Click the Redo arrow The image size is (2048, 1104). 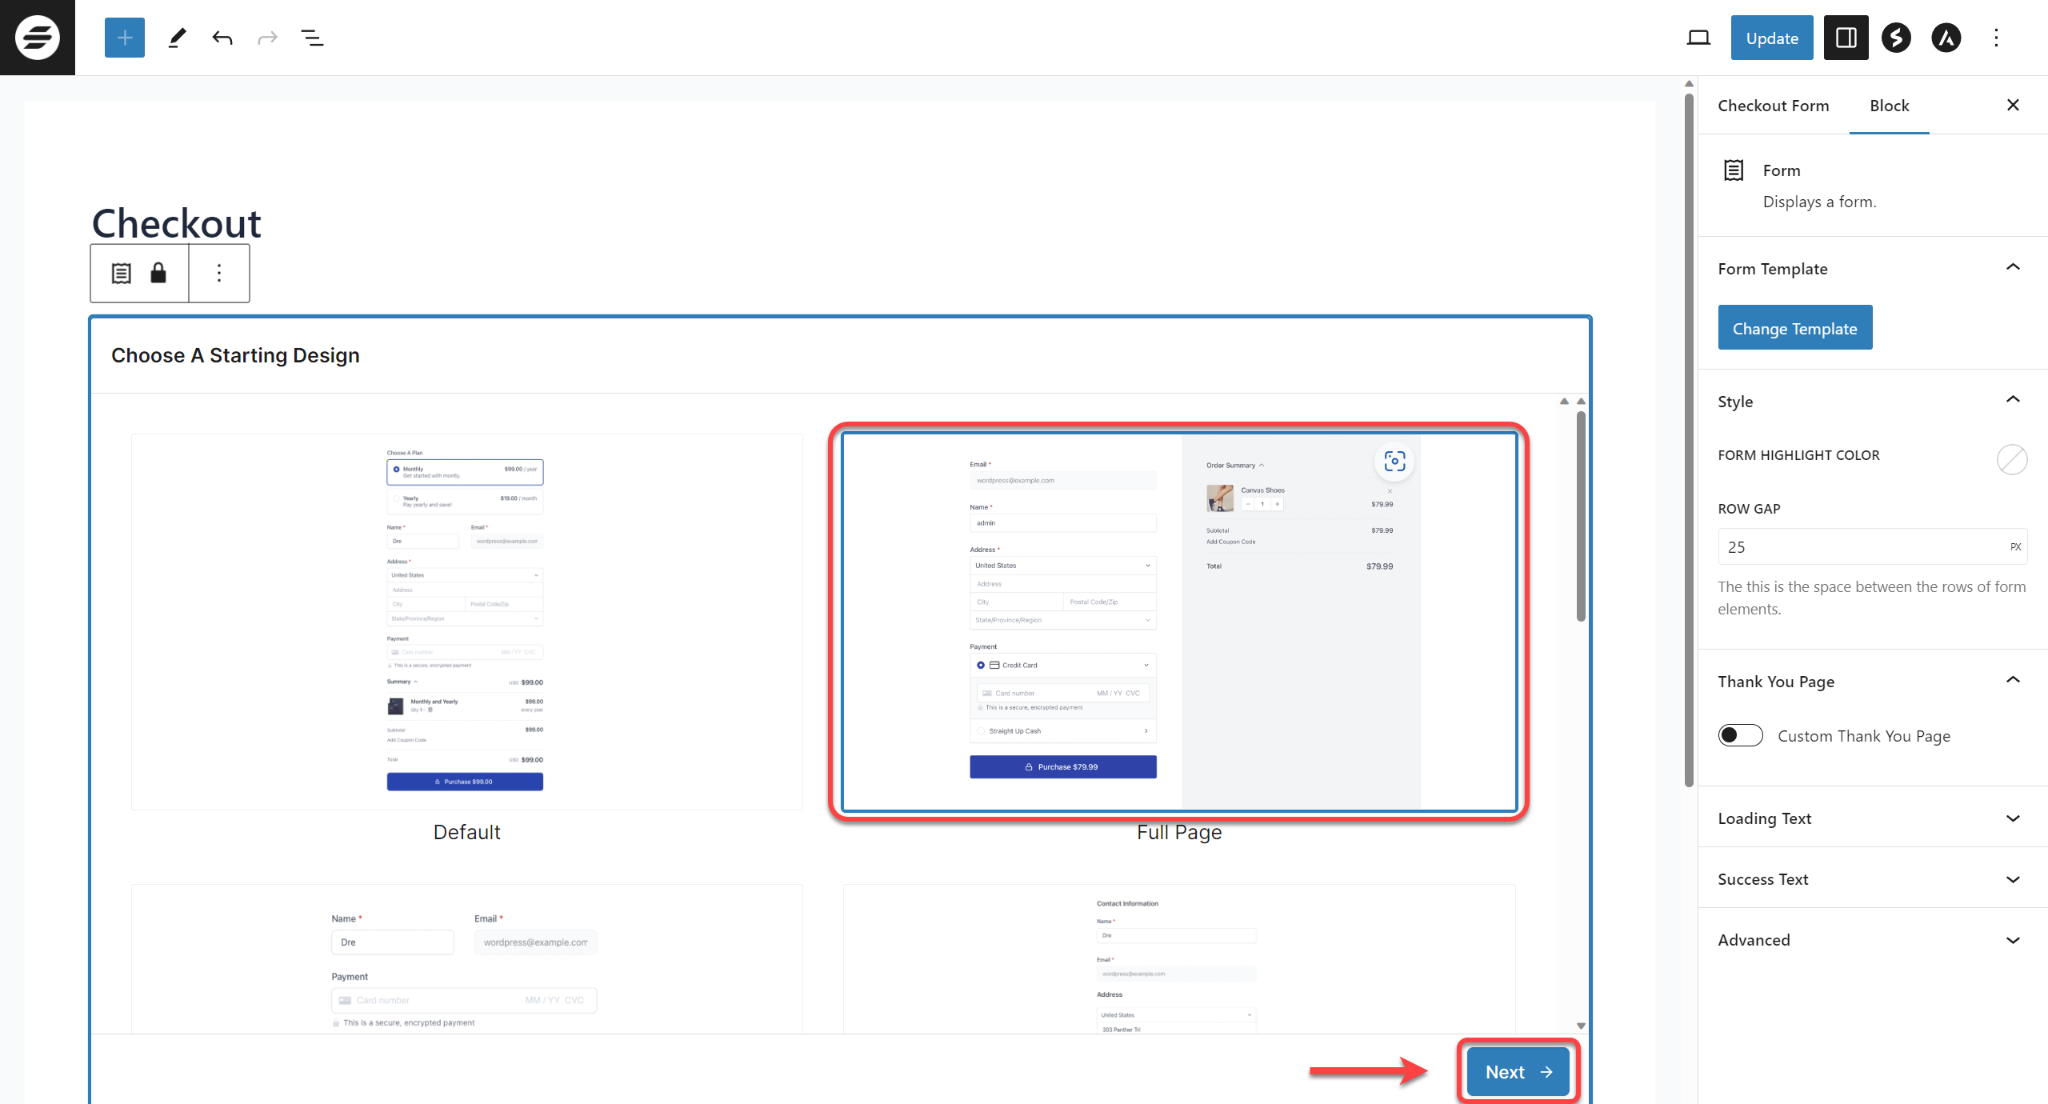[x=266, y=37]
